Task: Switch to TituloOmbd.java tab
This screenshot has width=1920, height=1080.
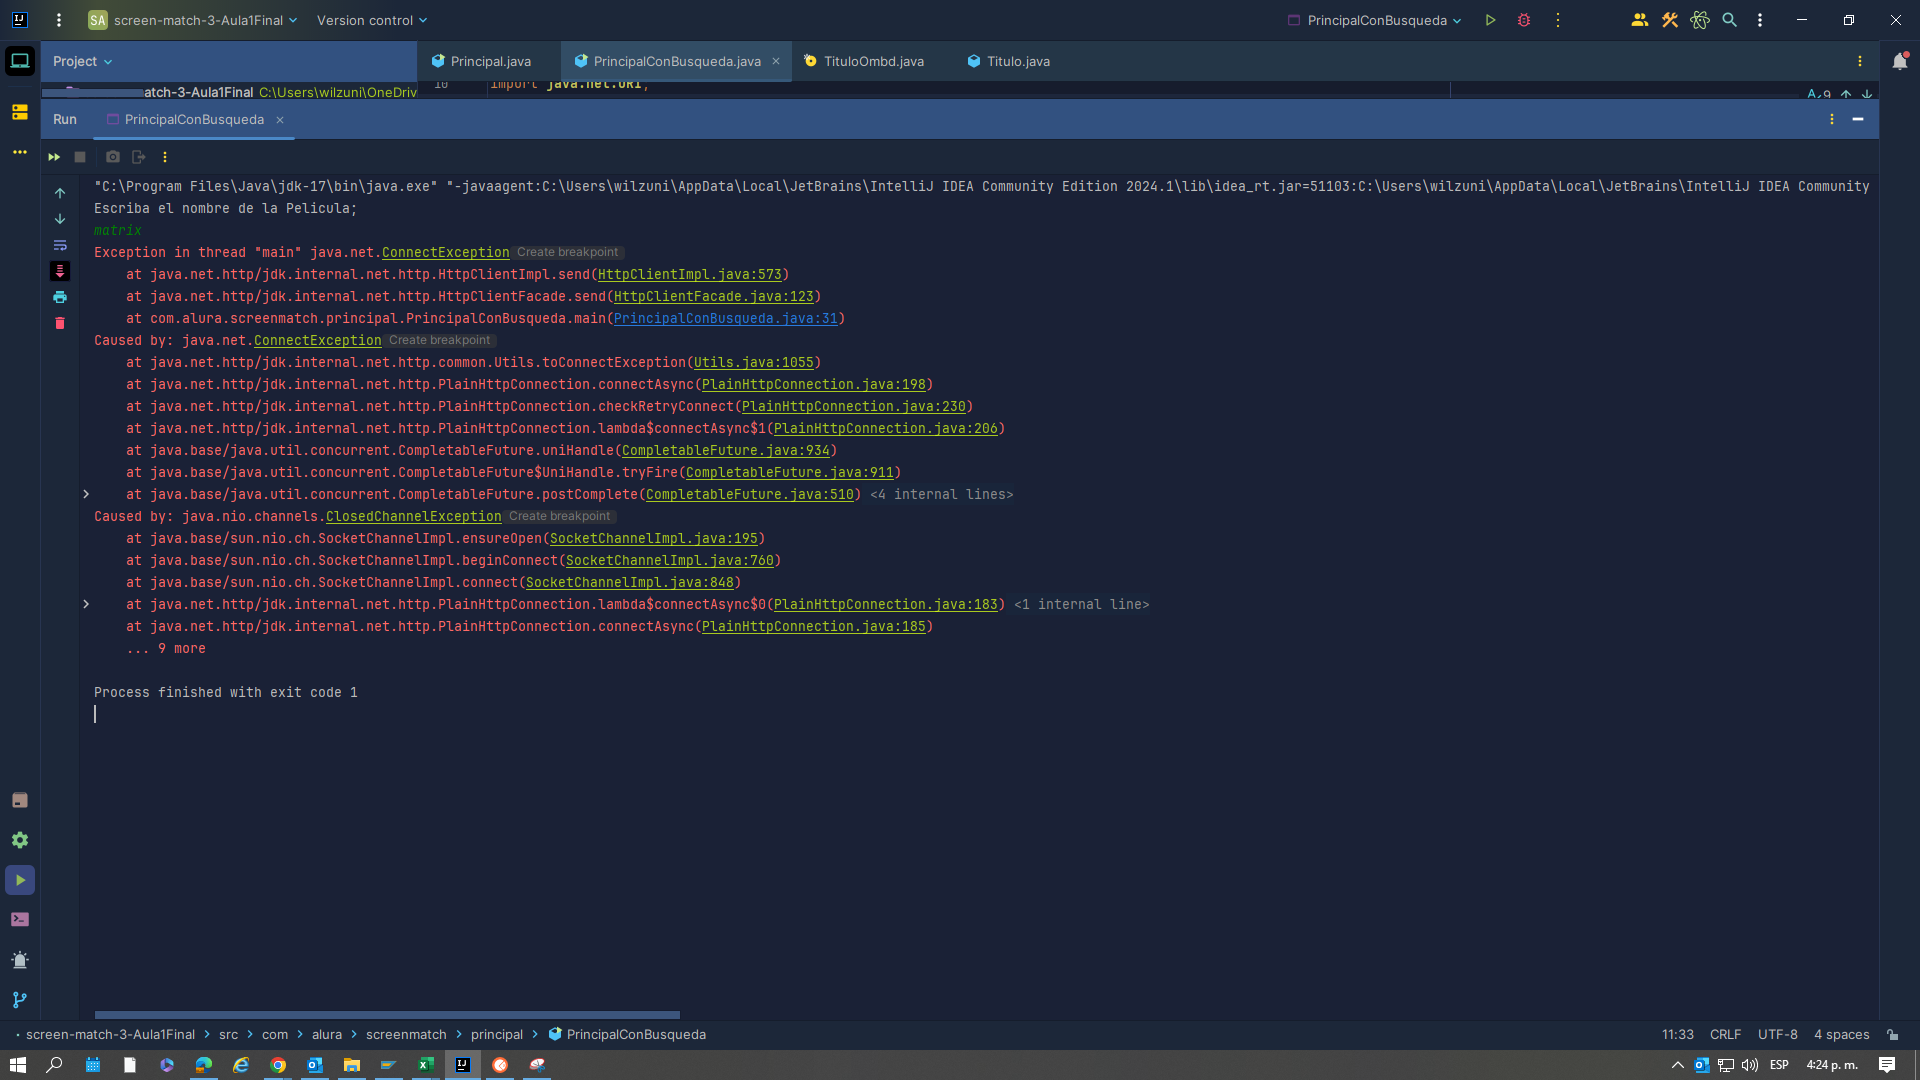Action: coord(865,61)
